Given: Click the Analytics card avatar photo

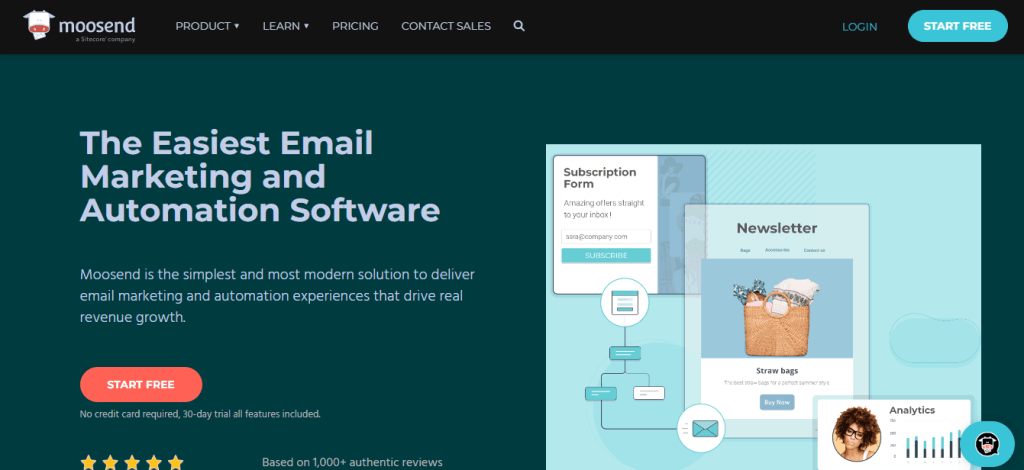Looking at the screenshot, I should click(x=857, y=433).
